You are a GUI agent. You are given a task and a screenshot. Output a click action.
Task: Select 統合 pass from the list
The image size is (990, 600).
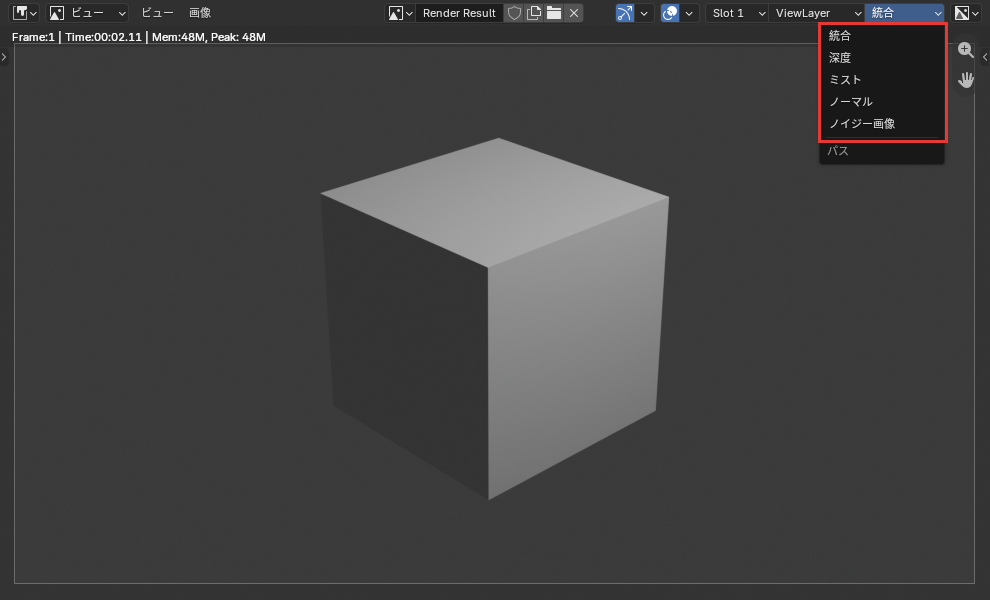882,36
